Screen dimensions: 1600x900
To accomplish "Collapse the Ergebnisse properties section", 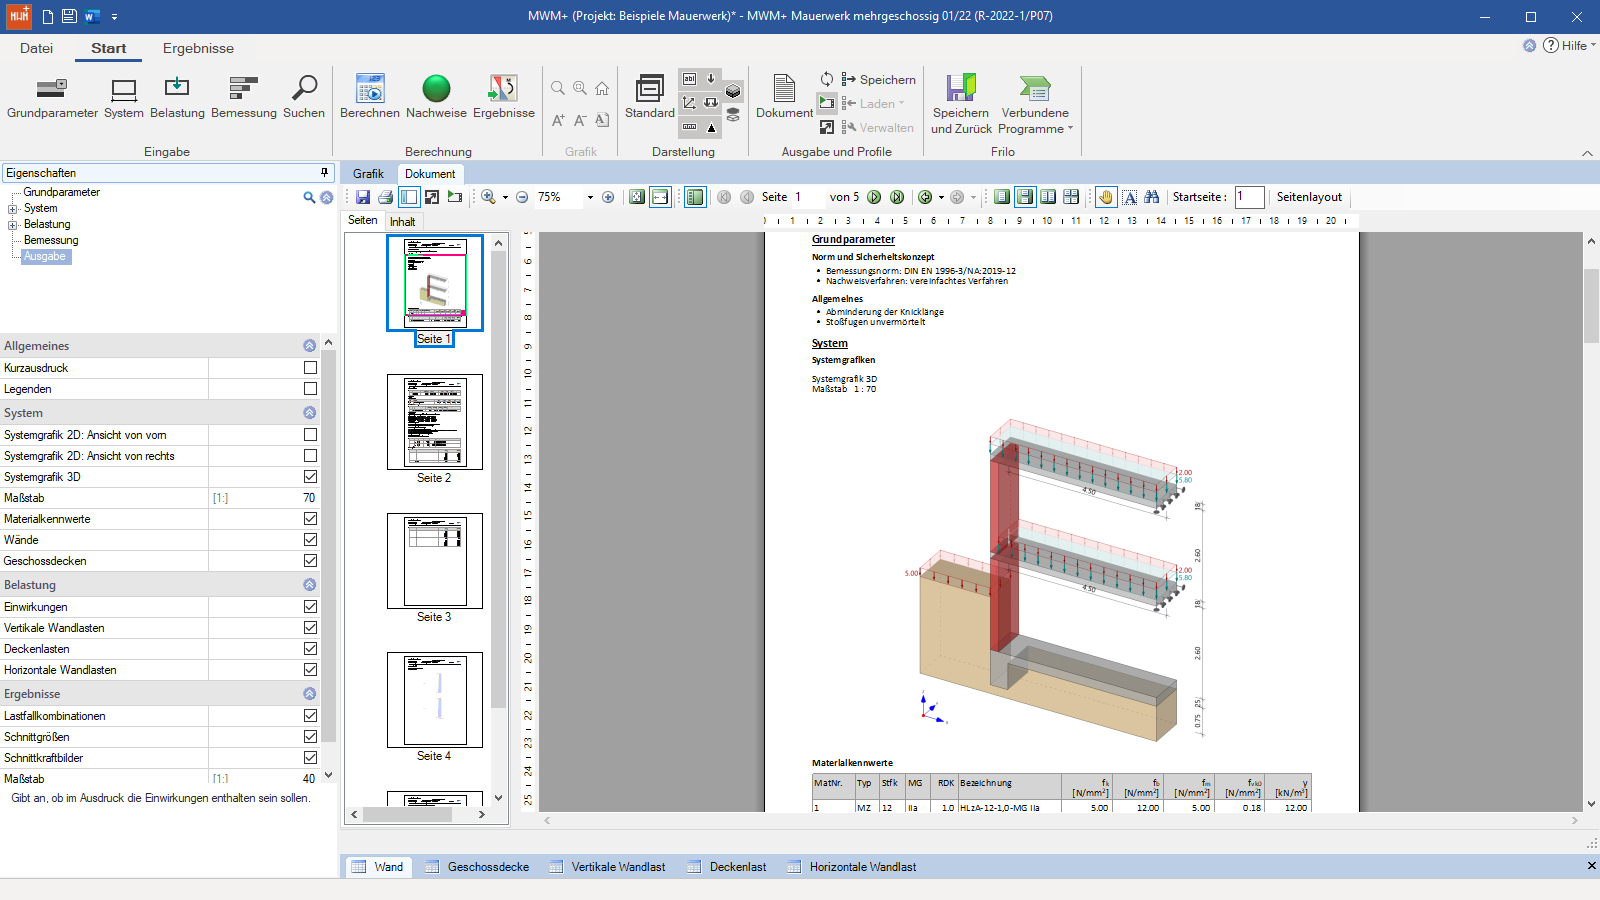I will tap(309, 694).
